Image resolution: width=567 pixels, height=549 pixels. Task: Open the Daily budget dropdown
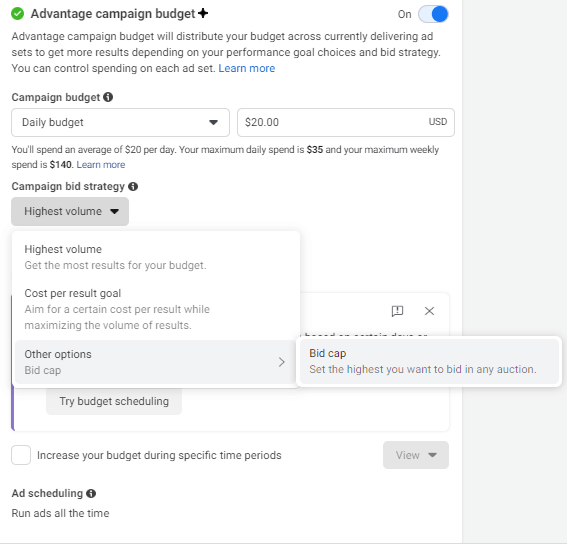pos(120,122)
